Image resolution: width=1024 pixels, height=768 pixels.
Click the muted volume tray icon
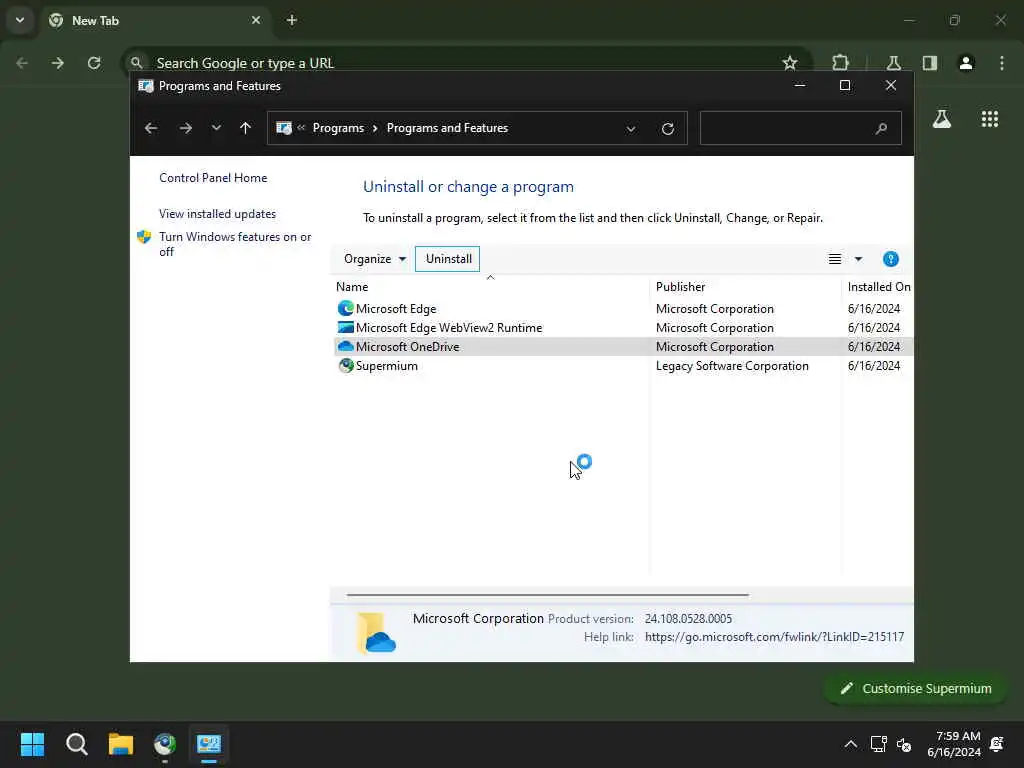point(904,744)
